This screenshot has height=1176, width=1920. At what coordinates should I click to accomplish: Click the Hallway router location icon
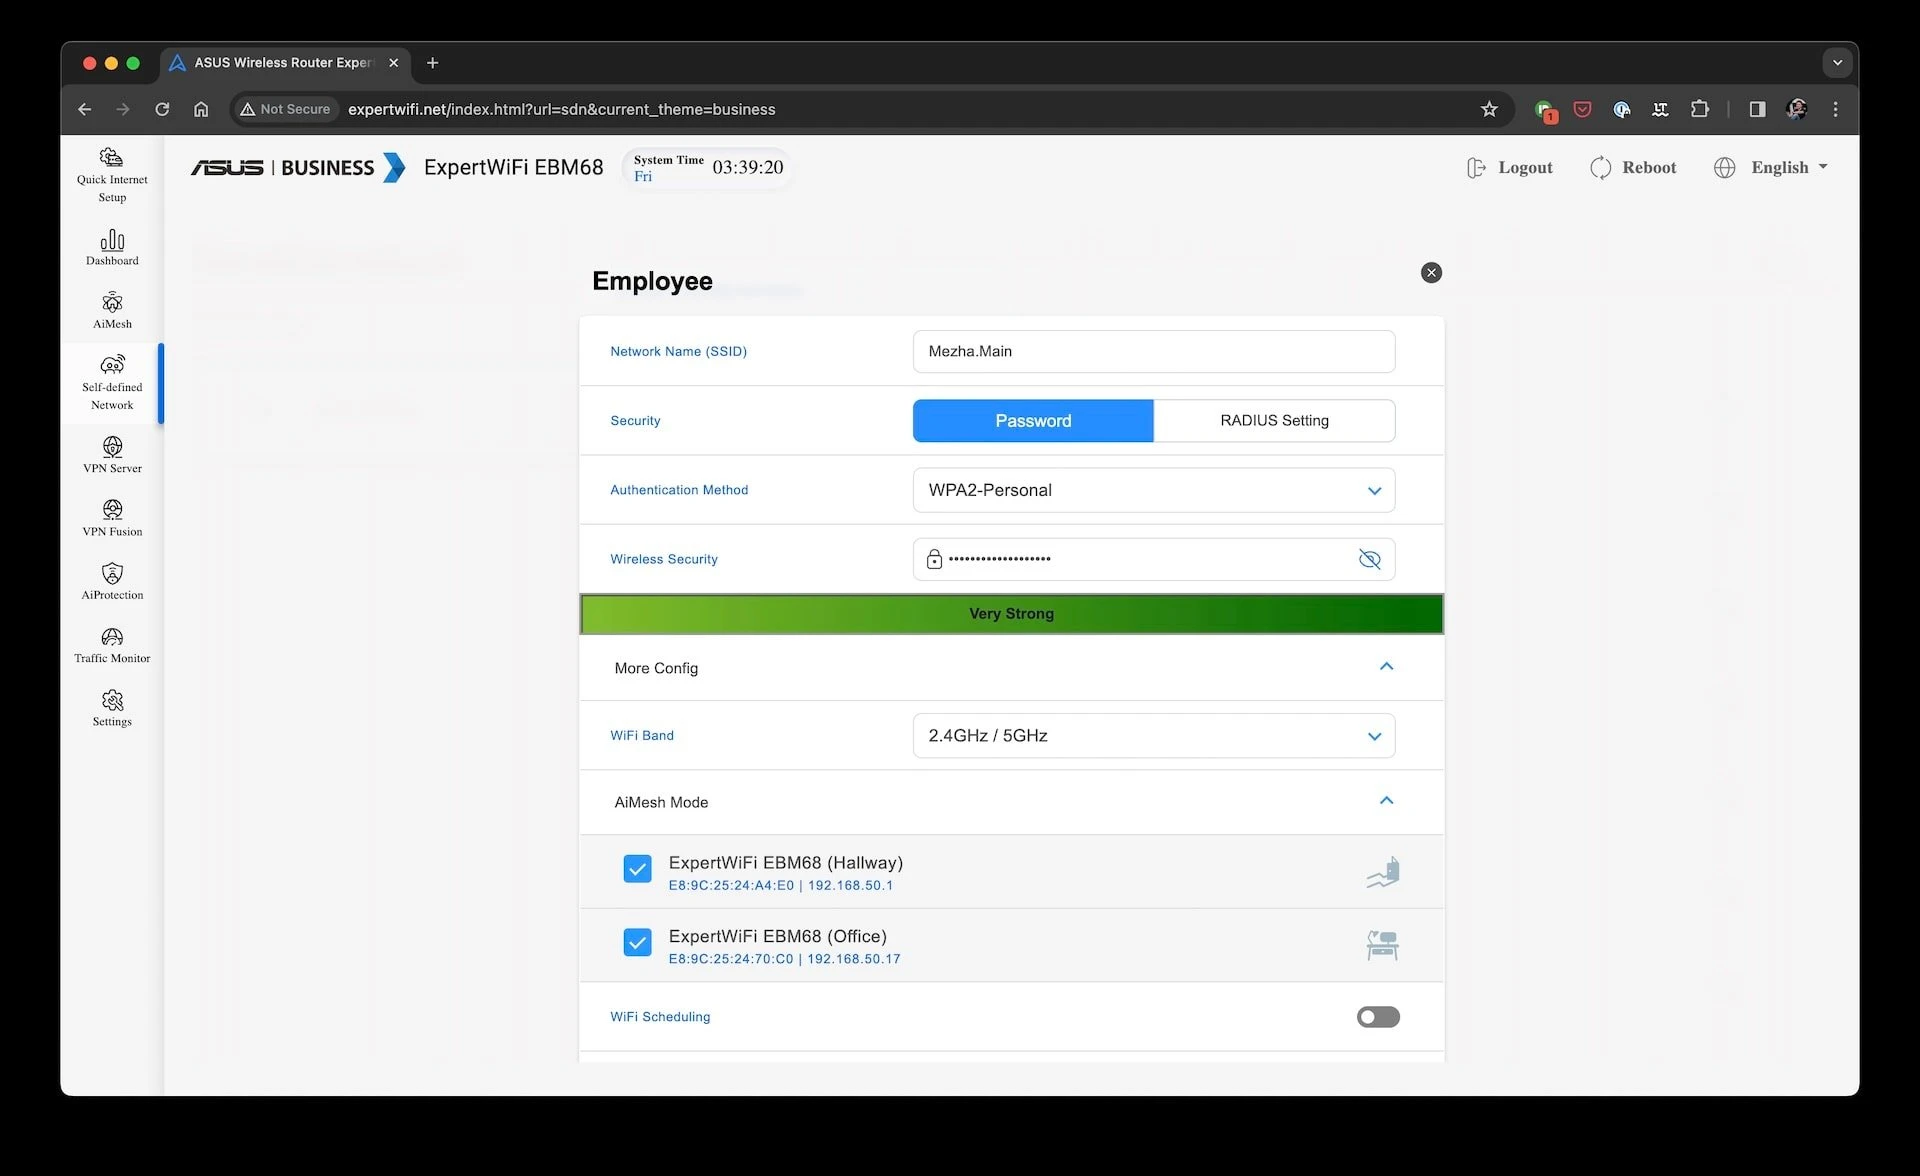[x=1382, y=872]
